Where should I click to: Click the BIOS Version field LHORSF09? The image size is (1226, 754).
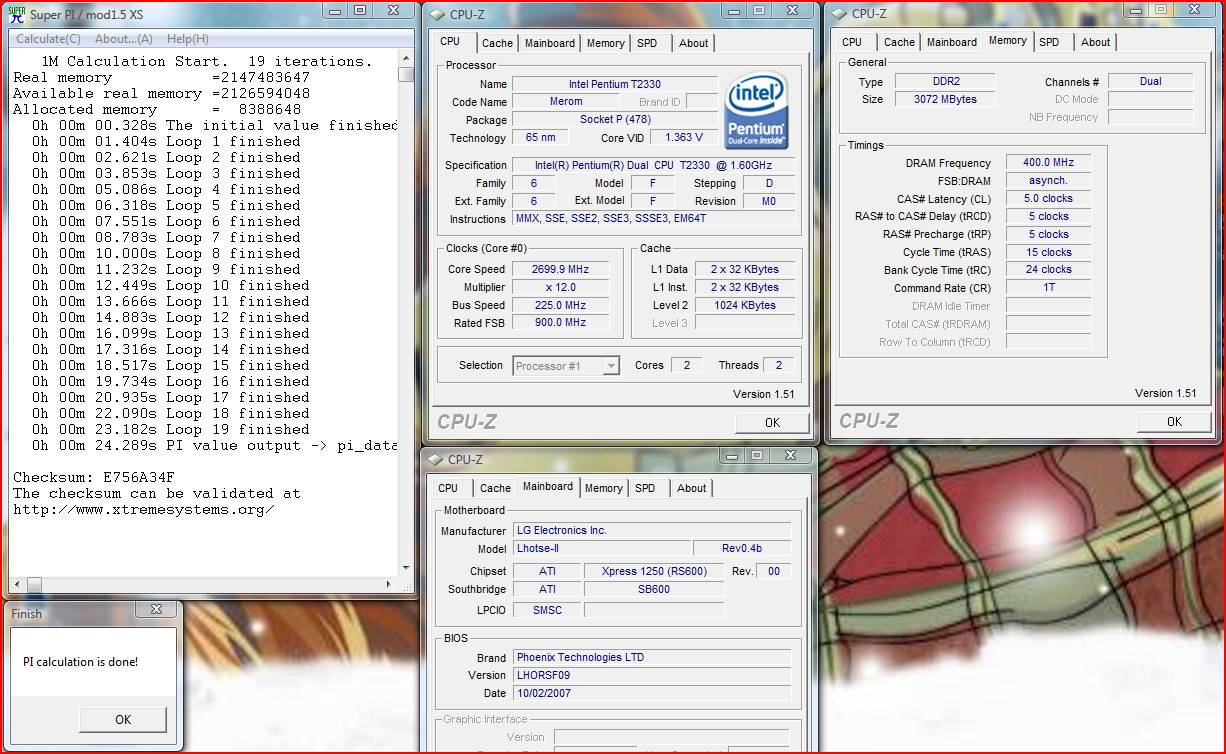[652, 675]
